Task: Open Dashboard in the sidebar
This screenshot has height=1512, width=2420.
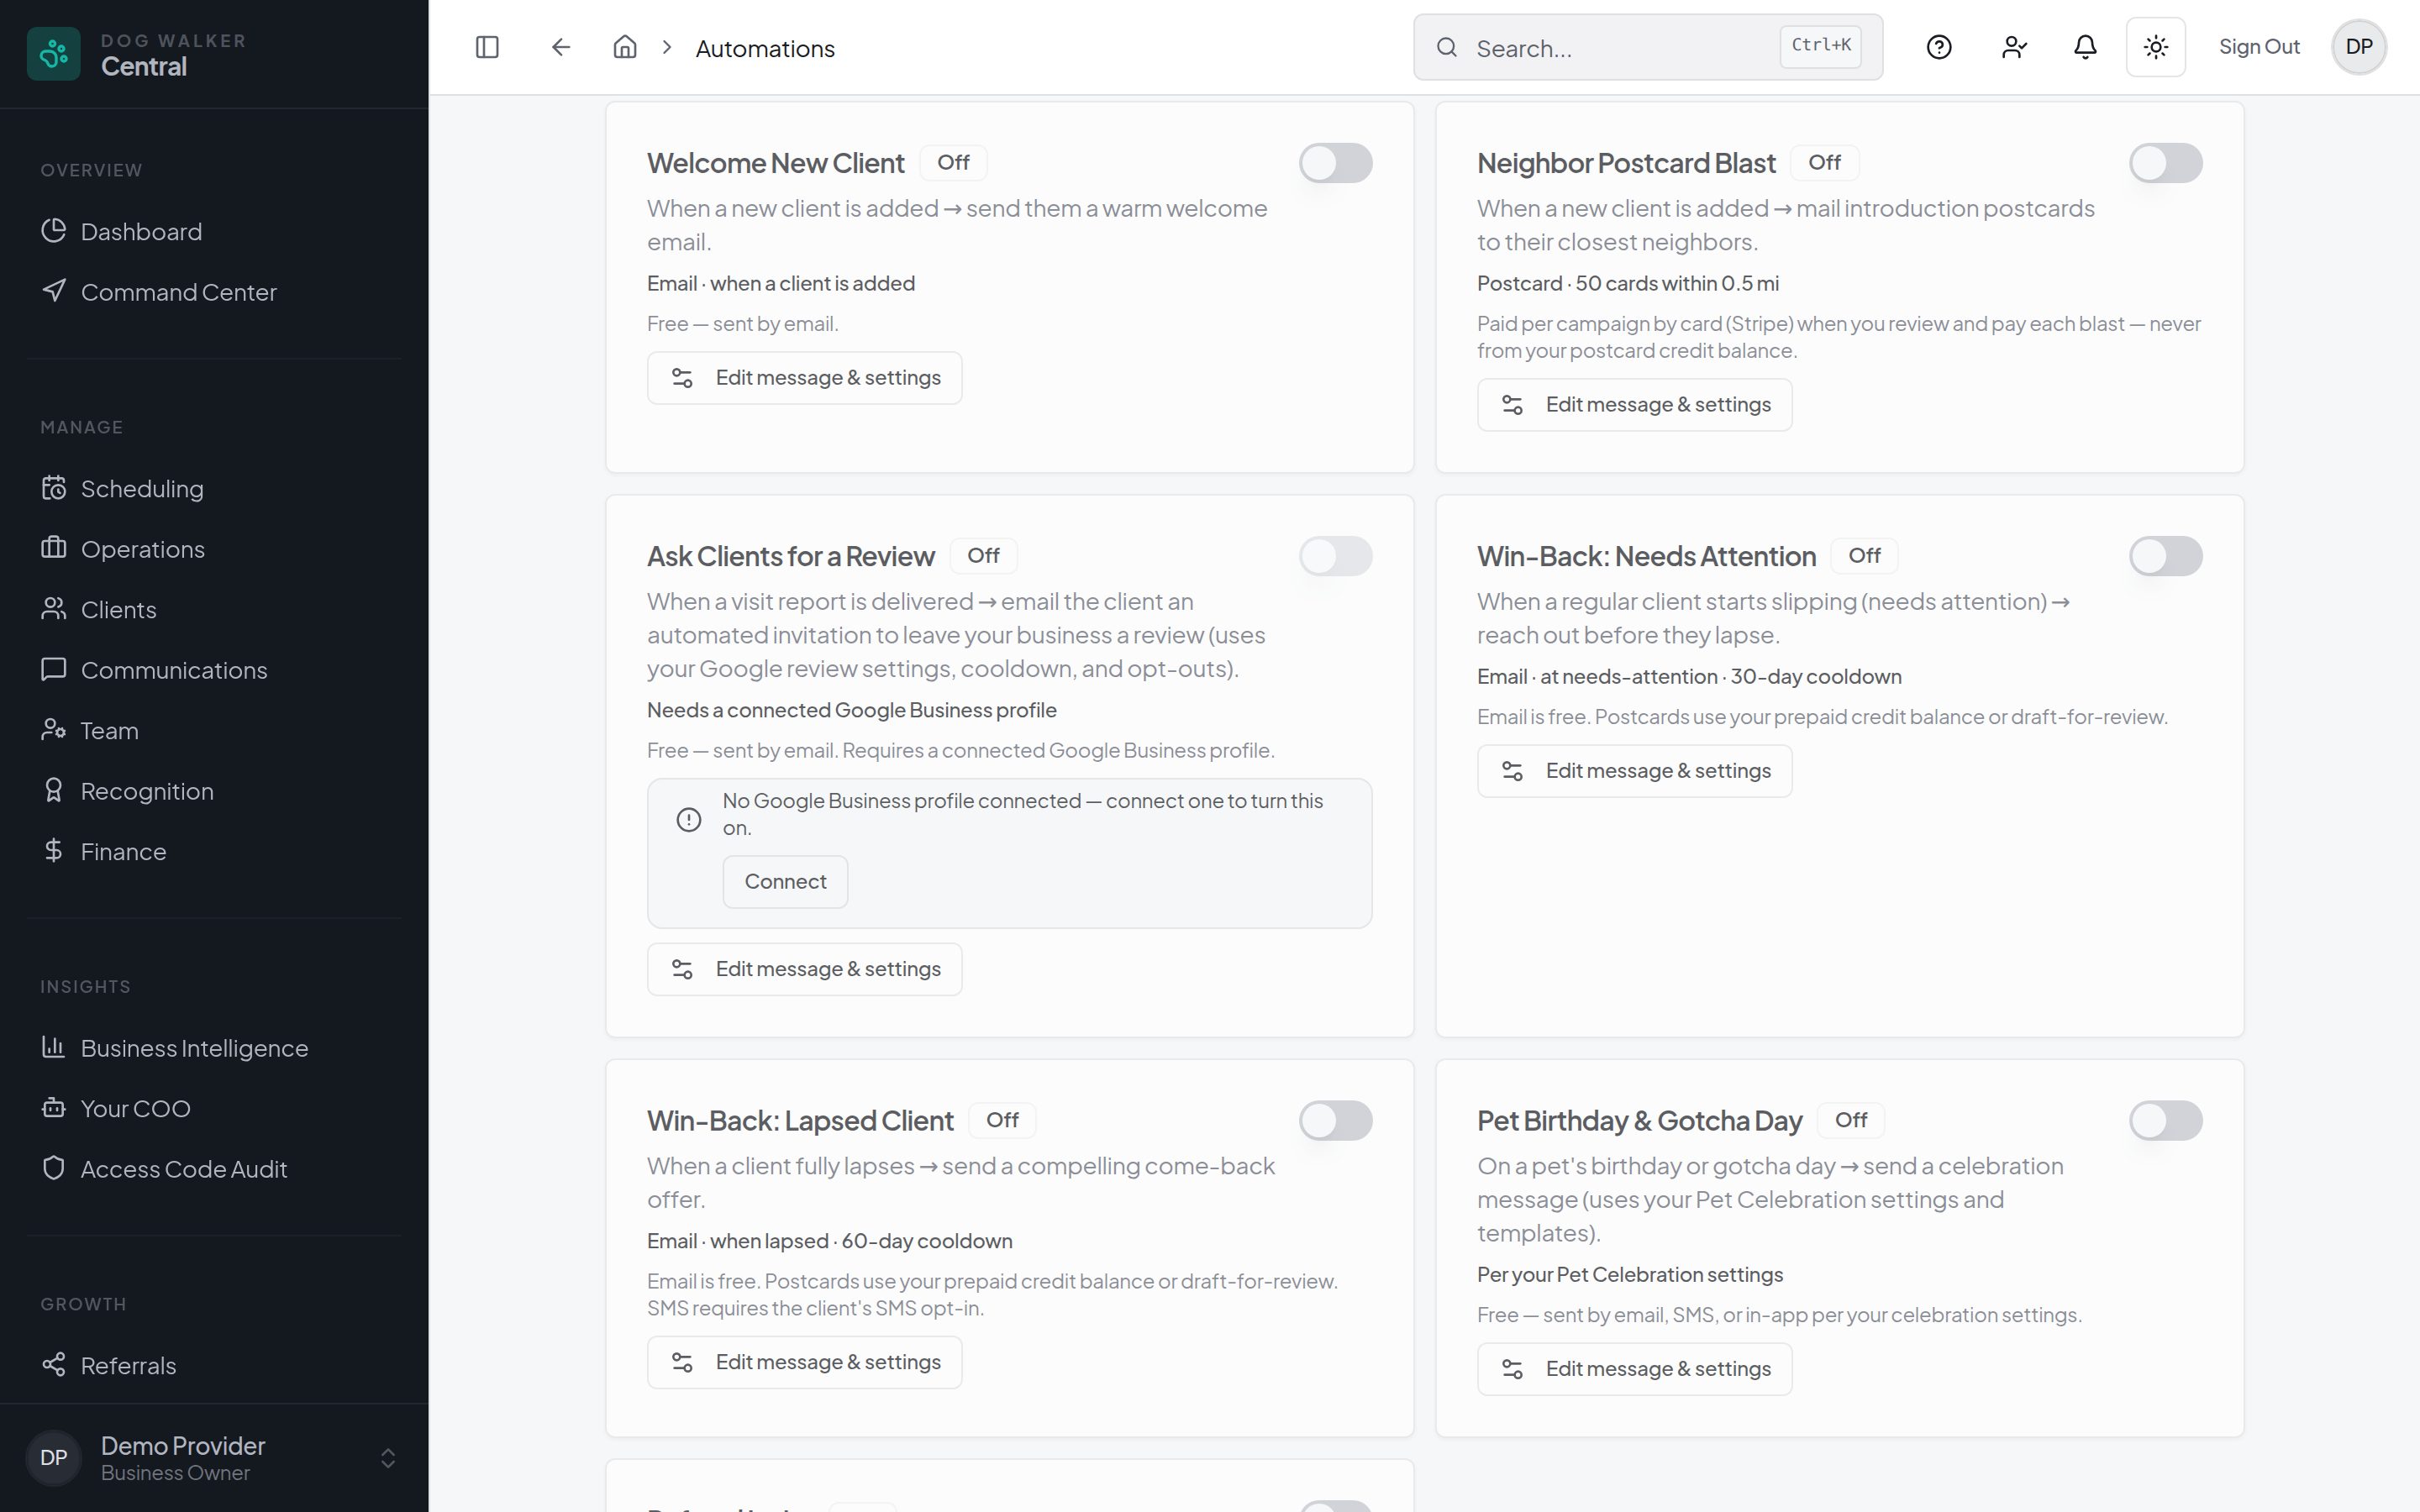Action: coord(214,232)
